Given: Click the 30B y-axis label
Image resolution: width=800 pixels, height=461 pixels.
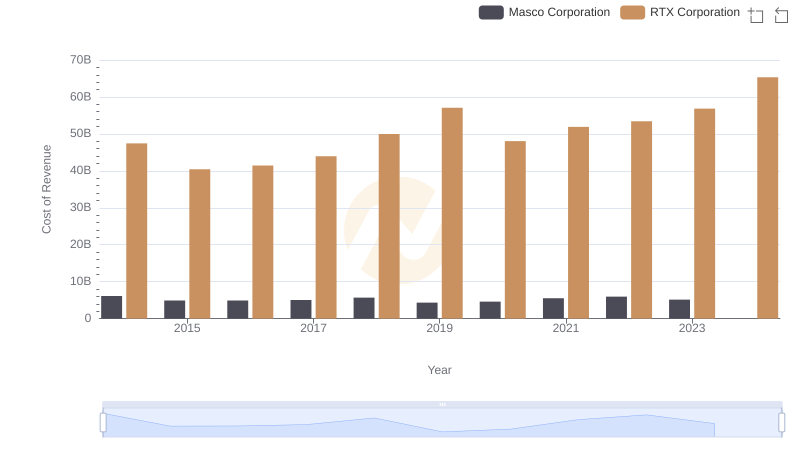Looking at the screenshot, I should [x=81, y=207].
